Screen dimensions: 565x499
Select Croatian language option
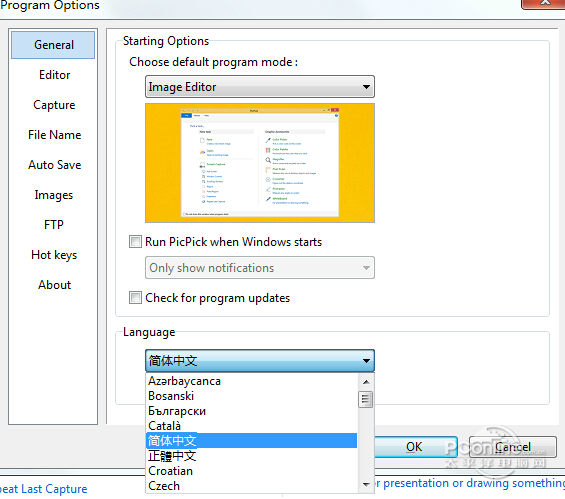[252, 471]
